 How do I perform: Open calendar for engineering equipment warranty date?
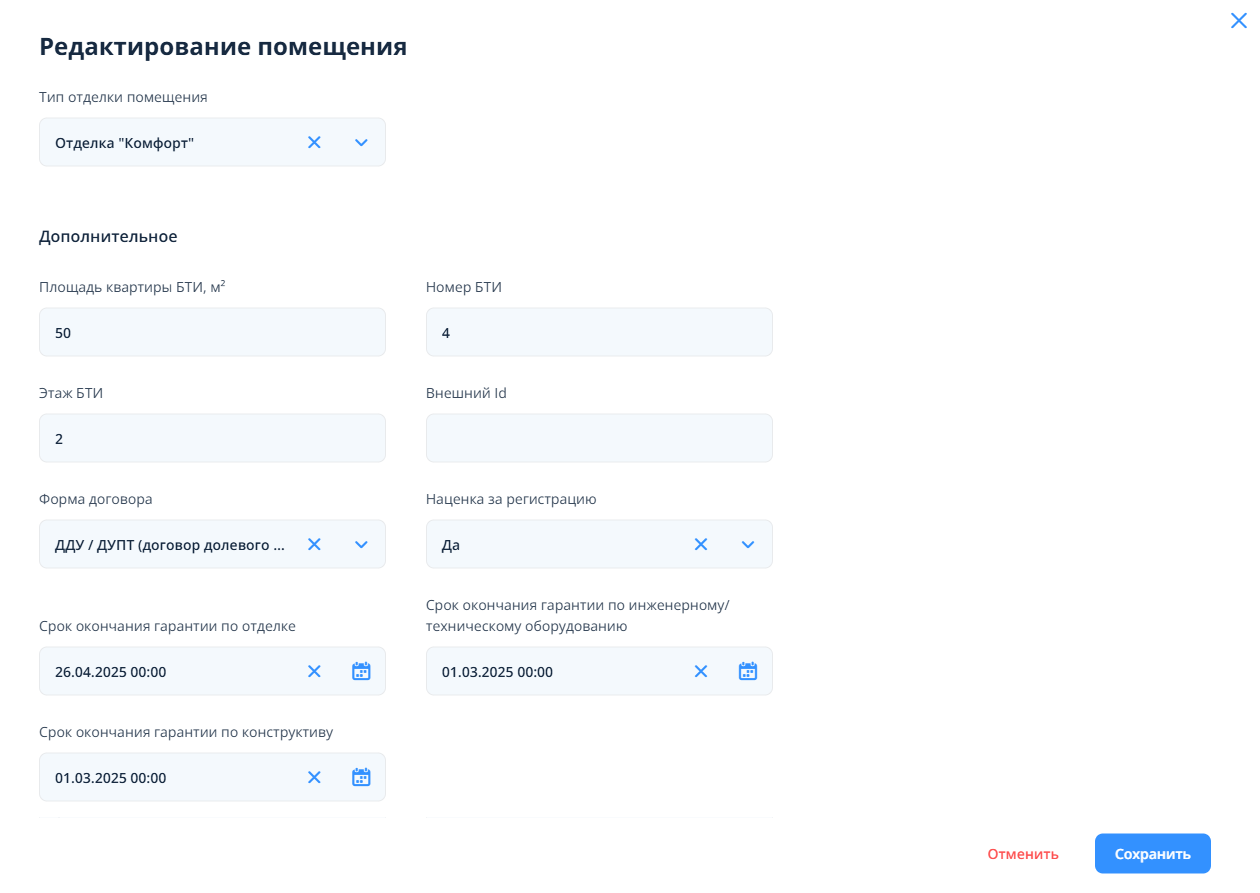(x=748, y=672)
